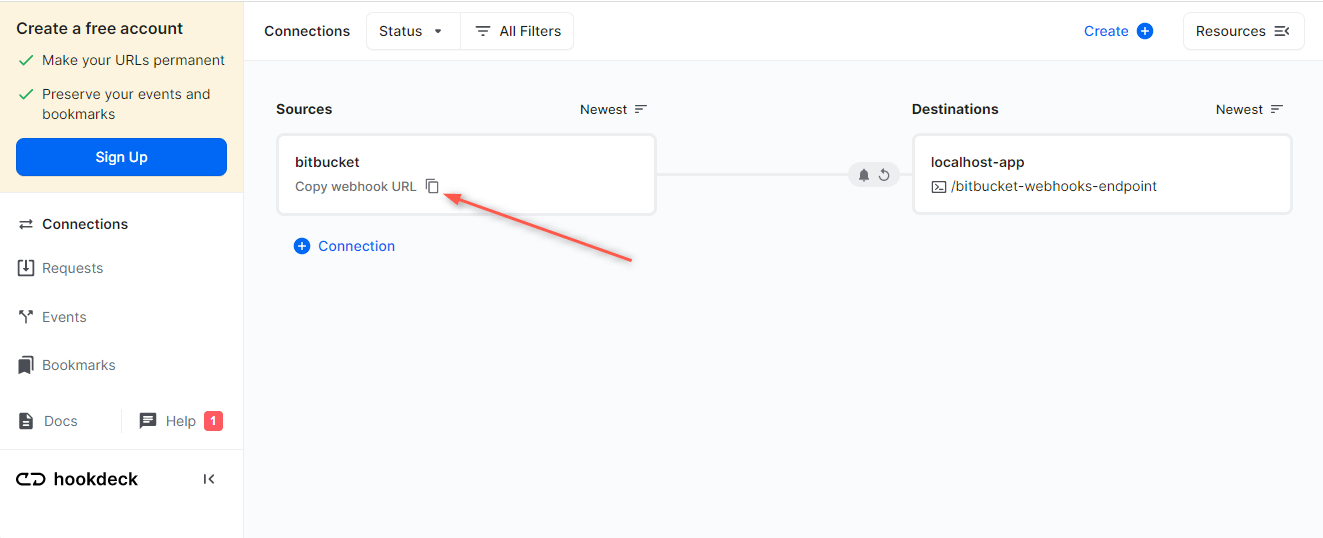The image size is (1323, 538).
Task: Click the Sign Up button
Action: click(x=121, y=157)
